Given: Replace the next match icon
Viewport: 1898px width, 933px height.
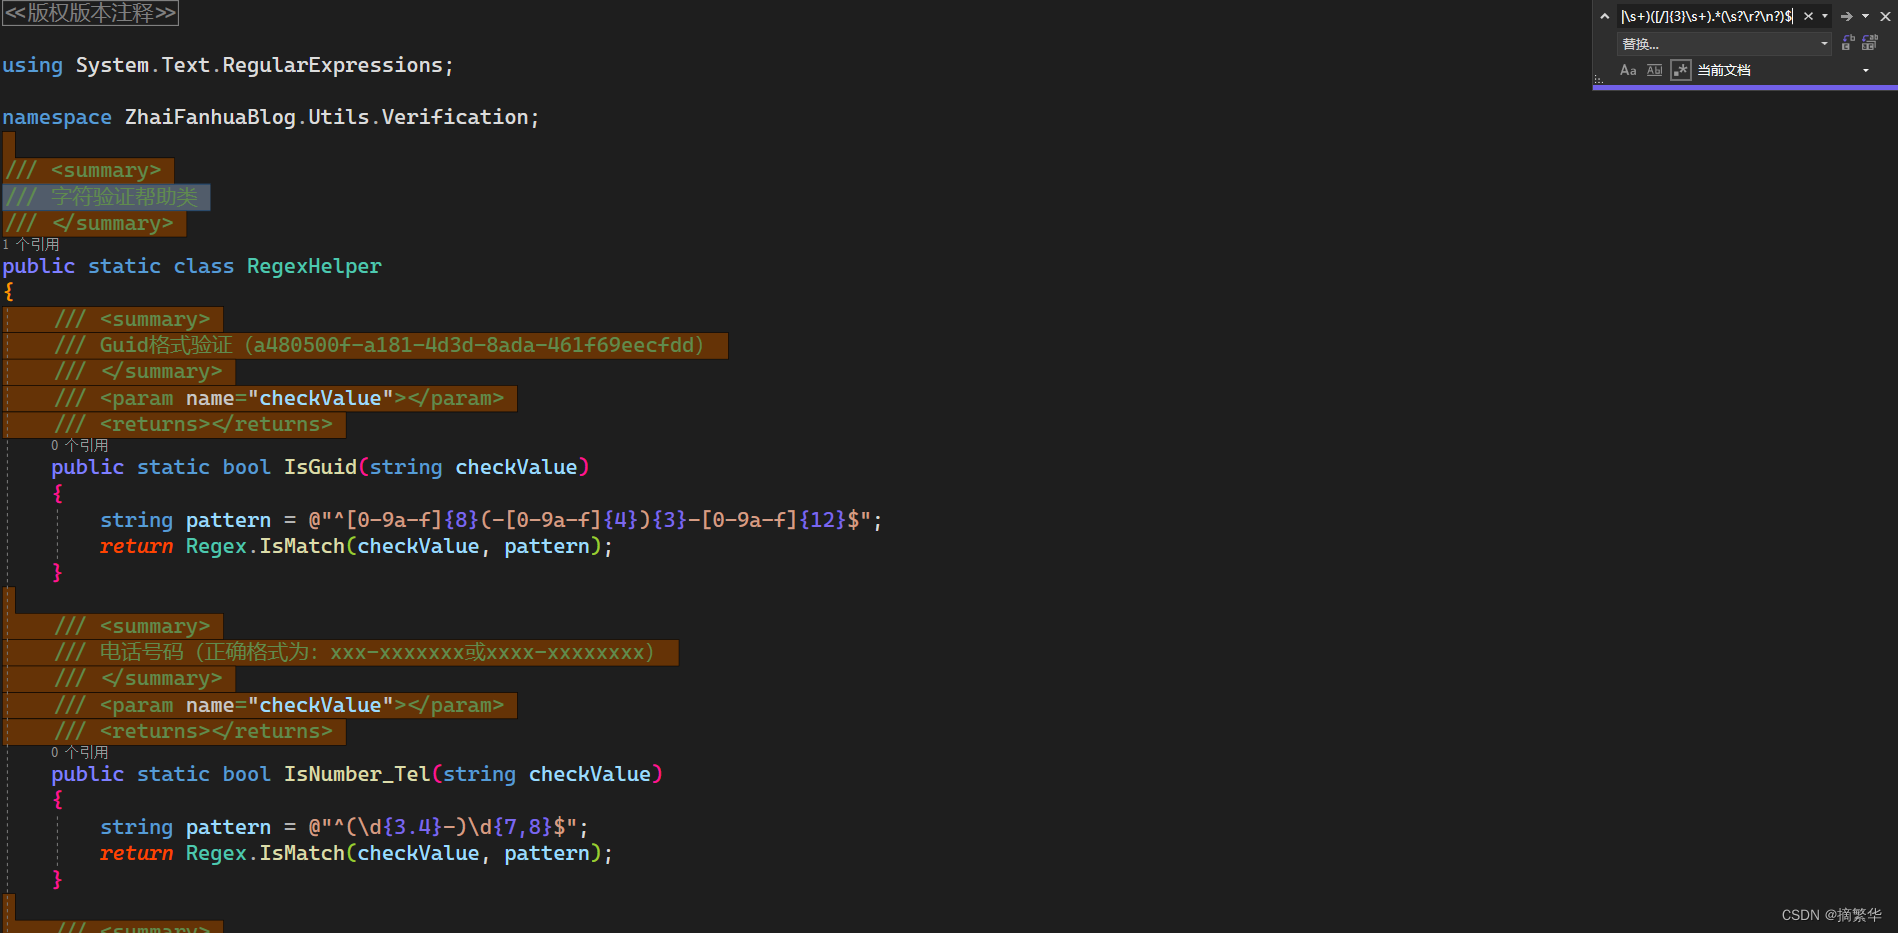Looking at the screenshot, I should pyautogui.click(x=1848, y=43).
